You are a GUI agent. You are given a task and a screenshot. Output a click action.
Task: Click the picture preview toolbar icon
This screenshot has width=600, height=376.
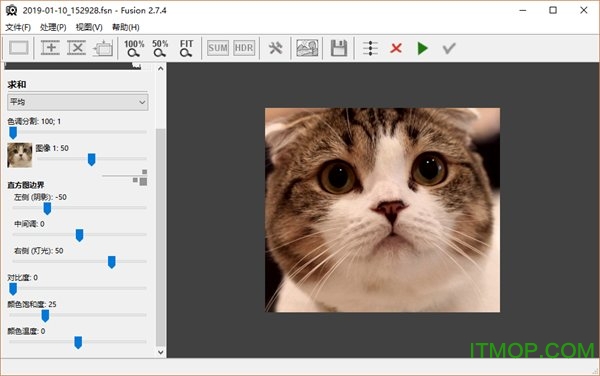click(x=307, y=48)
